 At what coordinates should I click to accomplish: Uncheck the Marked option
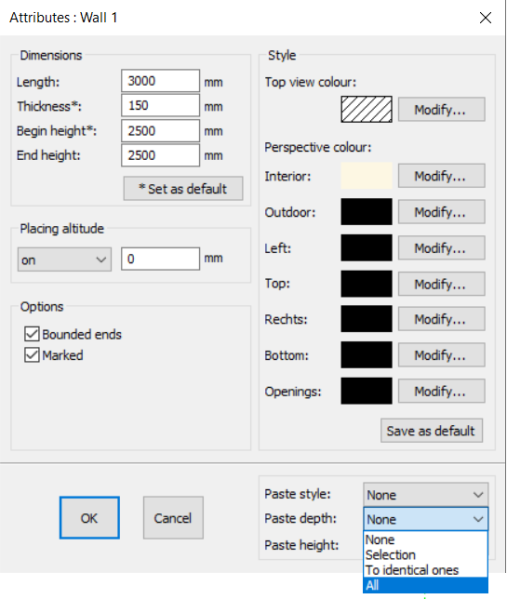[x=32, y=355]
